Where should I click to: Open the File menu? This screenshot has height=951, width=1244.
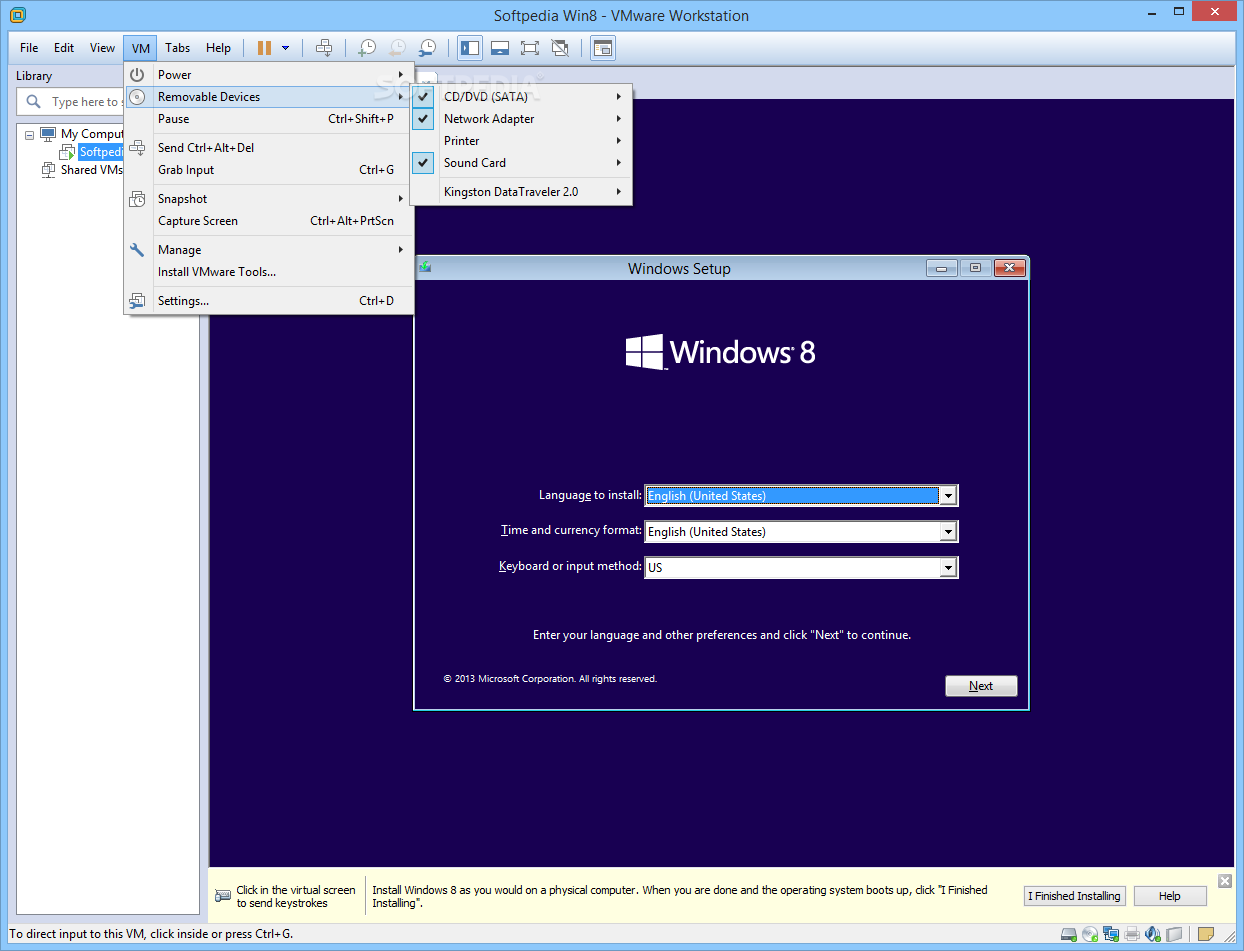point(29,48)
